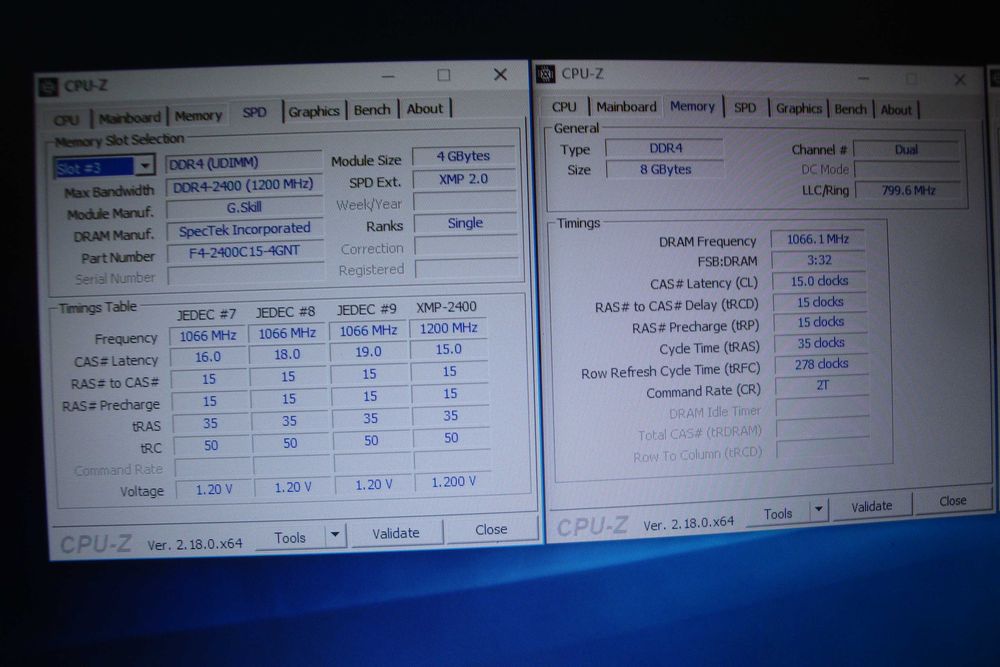Screen dimensions: 1000x667
Task: Switch to Mainboard tab in right CPU-Z window
Action: (x=626, y=106)
